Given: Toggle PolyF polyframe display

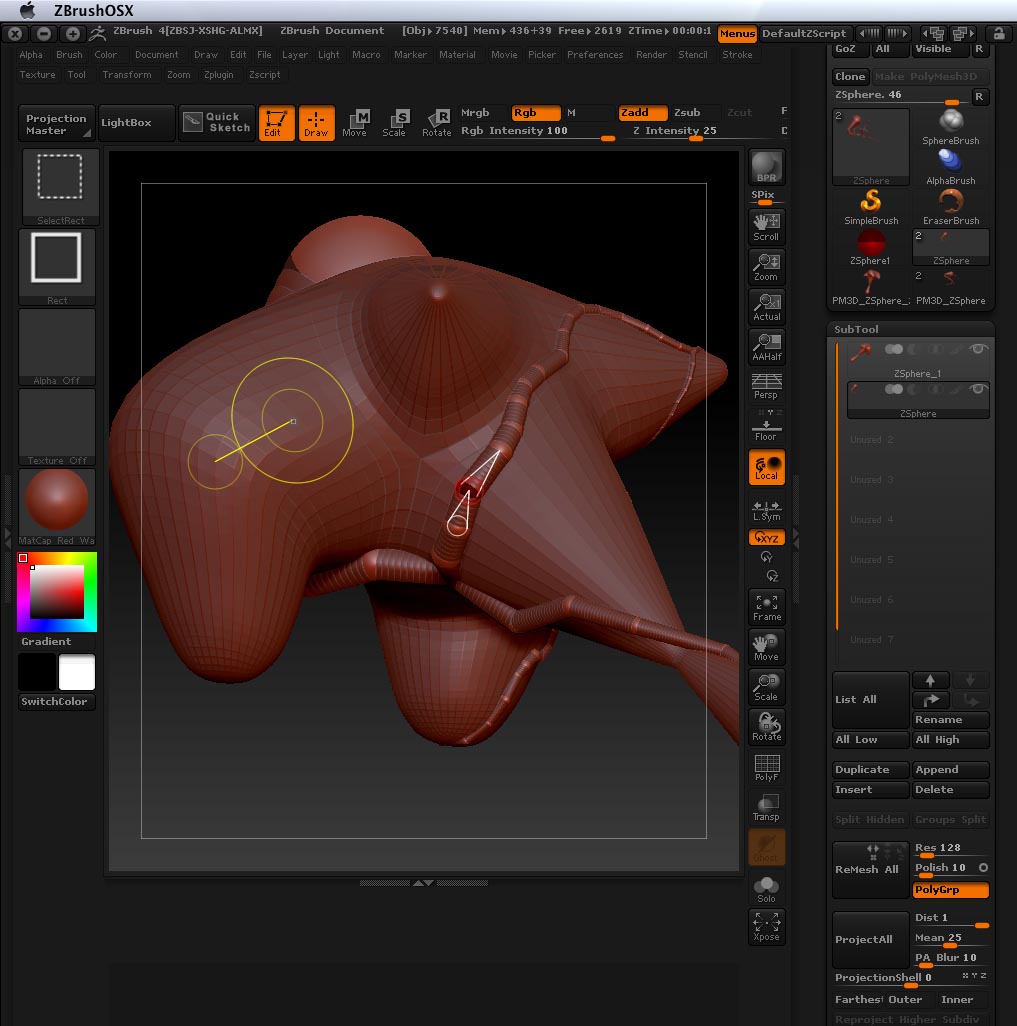Looking at the screenshot, I should pyautogui.click(x=766, y=768).
